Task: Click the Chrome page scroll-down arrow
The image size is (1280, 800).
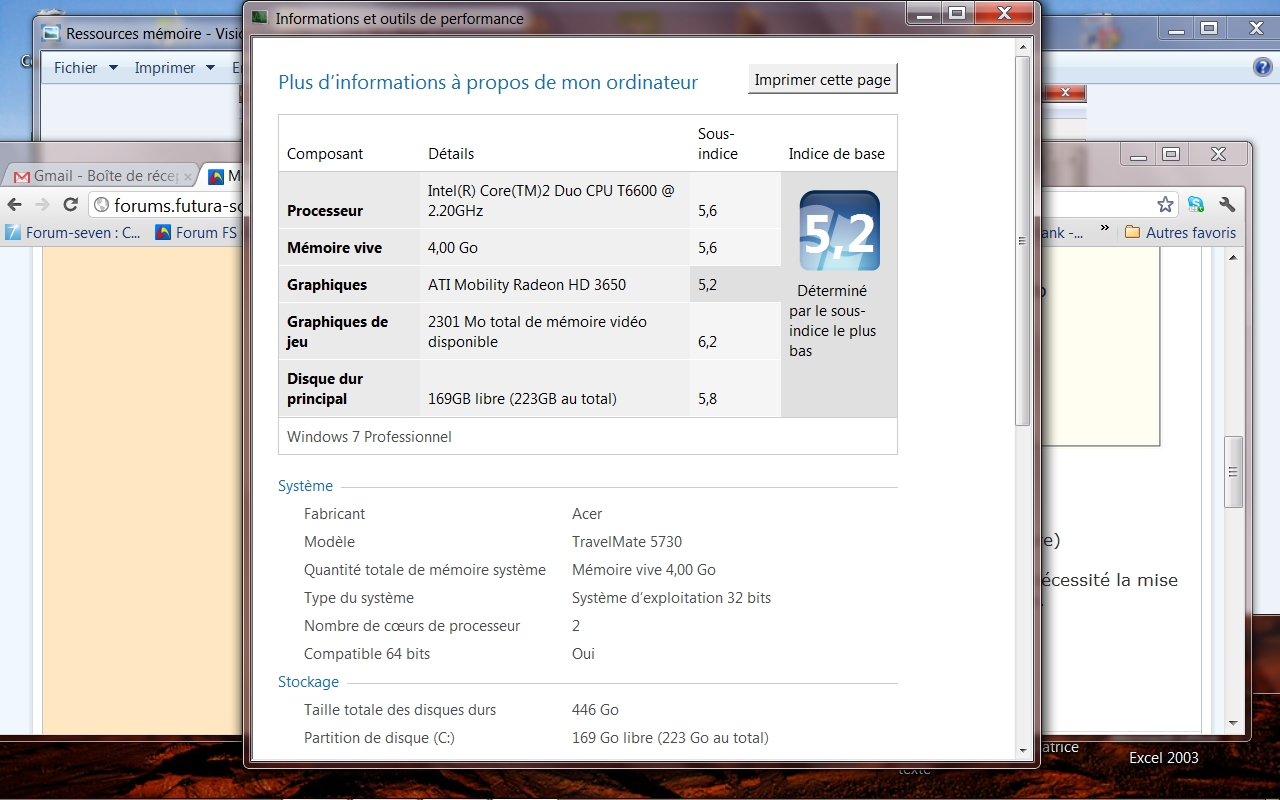Action: pos(1234,722)
